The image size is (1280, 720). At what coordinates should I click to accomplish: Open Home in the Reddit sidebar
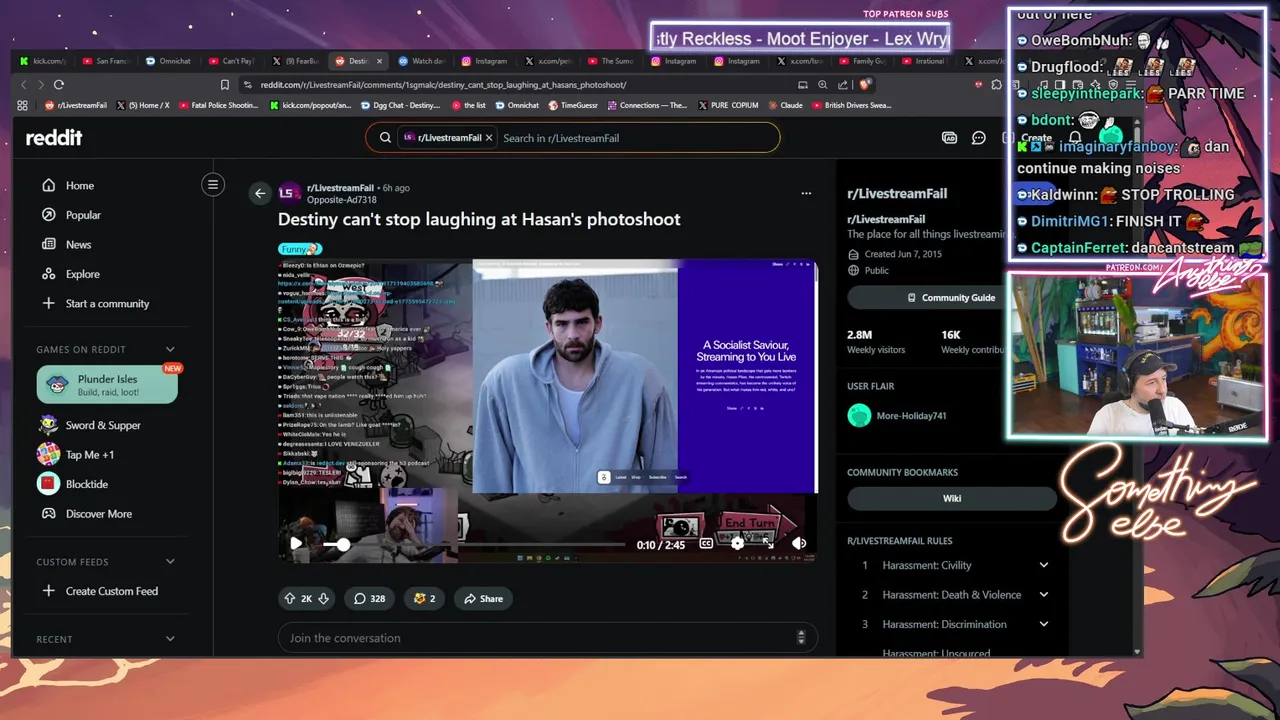(x=80, y=186)
